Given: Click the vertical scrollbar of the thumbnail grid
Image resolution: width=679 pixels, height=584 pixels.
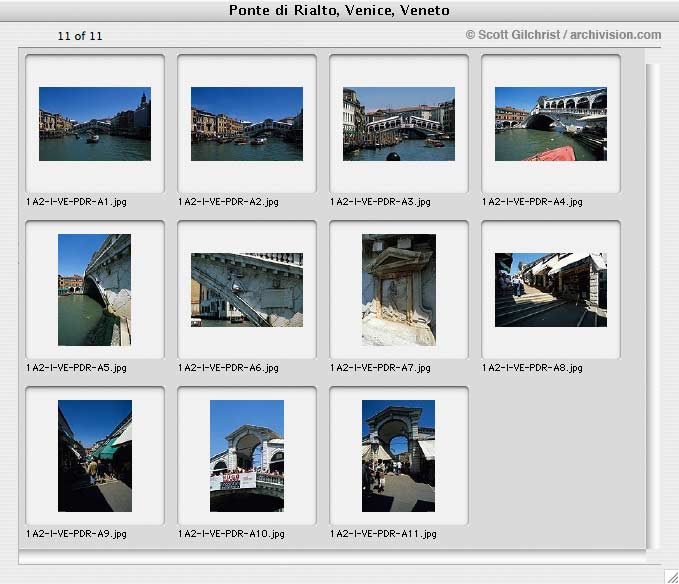Looking at the screenshot, I should (653, 307).
